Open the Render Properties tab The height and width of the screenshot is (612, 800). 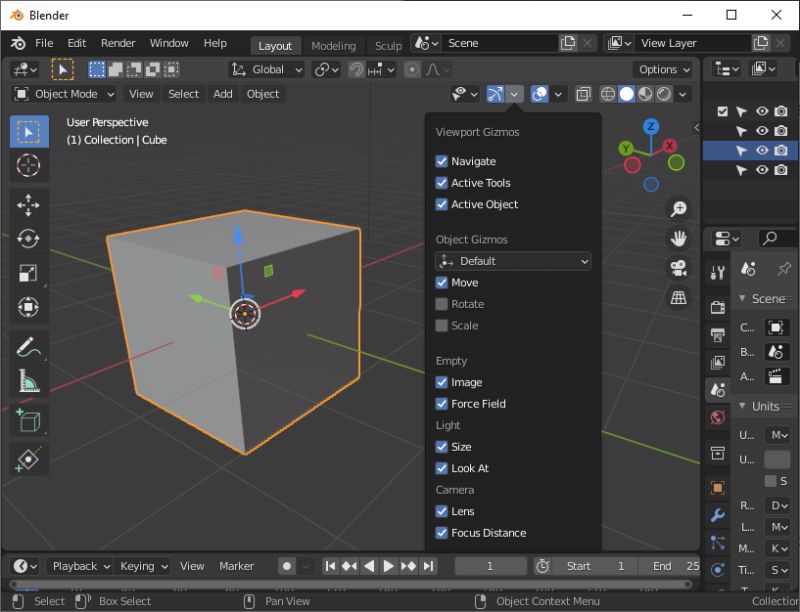pyautogui.click(x=717, y=306)
